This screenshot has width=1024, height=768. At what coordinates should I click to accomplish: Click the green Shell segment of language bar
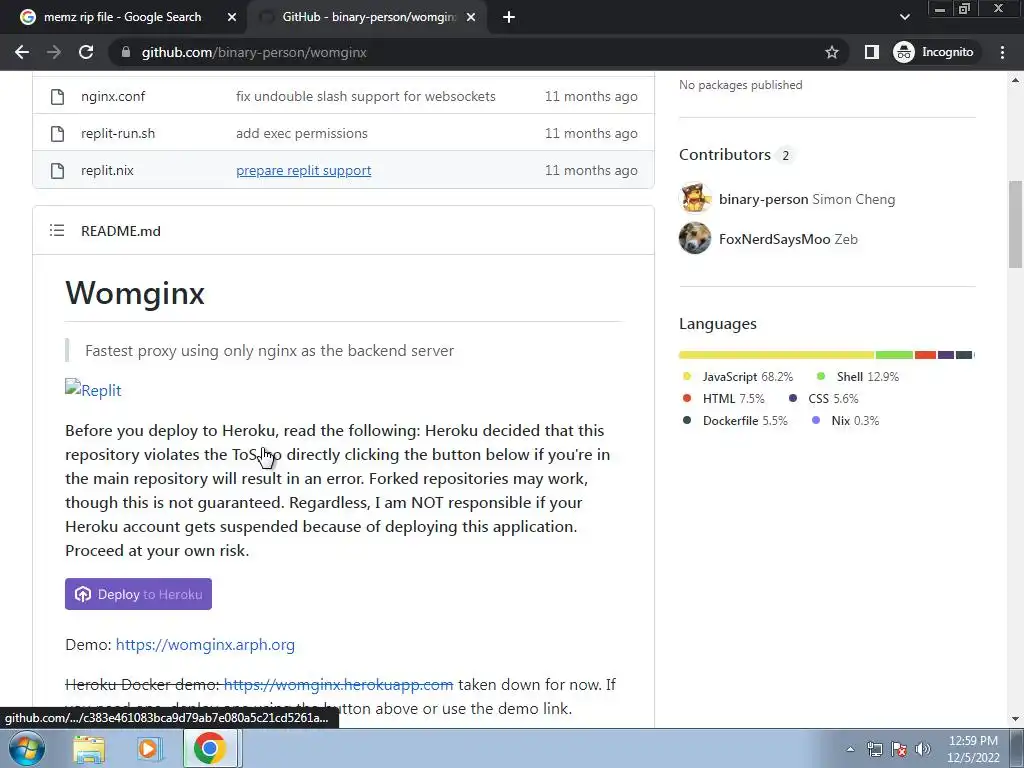[894, 355]
